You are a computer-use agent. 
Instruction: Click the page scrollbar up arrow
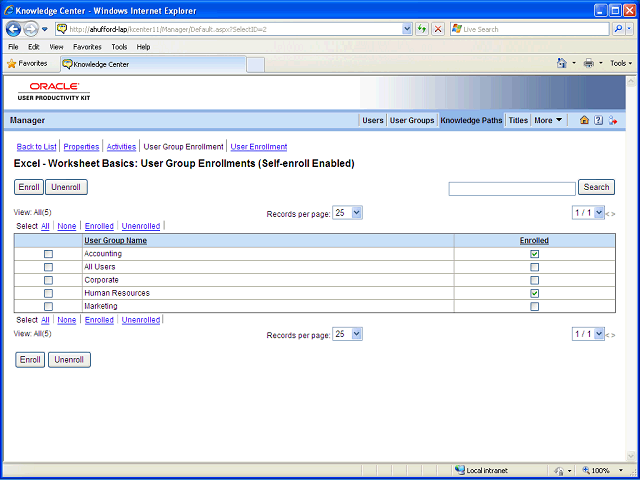pos(631,81)
